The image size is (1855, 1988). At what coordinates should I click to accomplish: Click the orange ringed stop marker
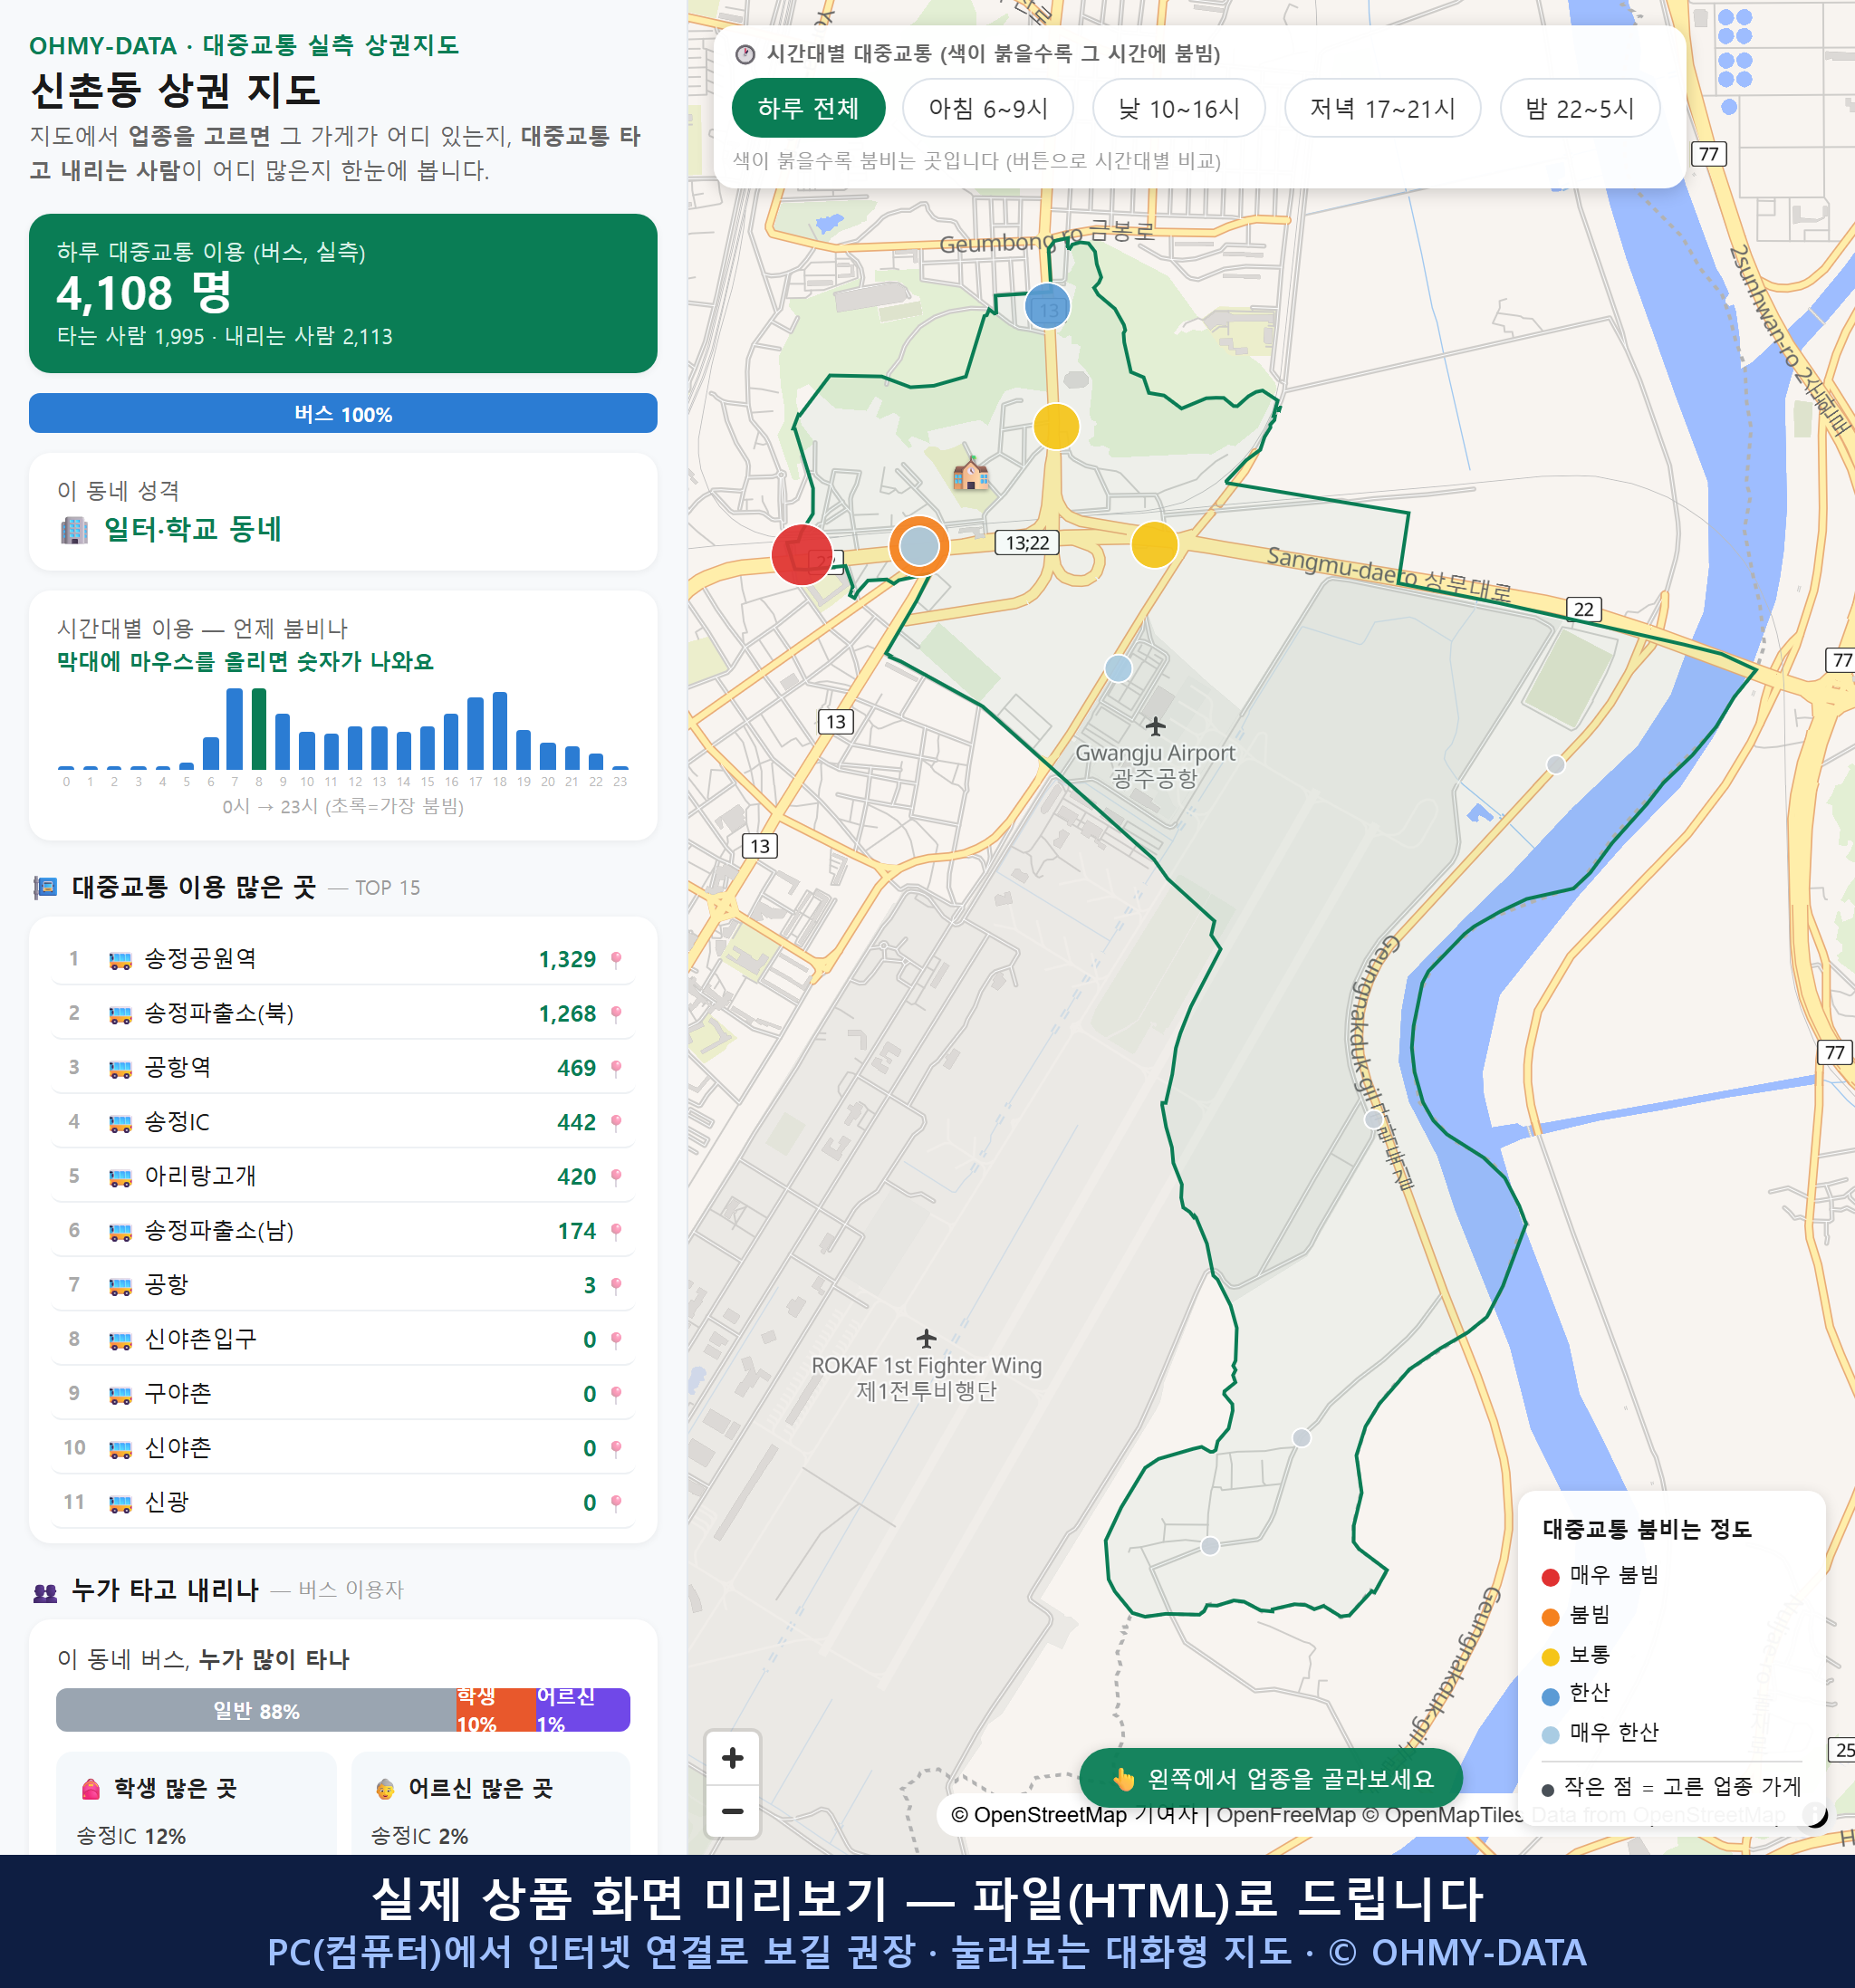click(919, 546)
